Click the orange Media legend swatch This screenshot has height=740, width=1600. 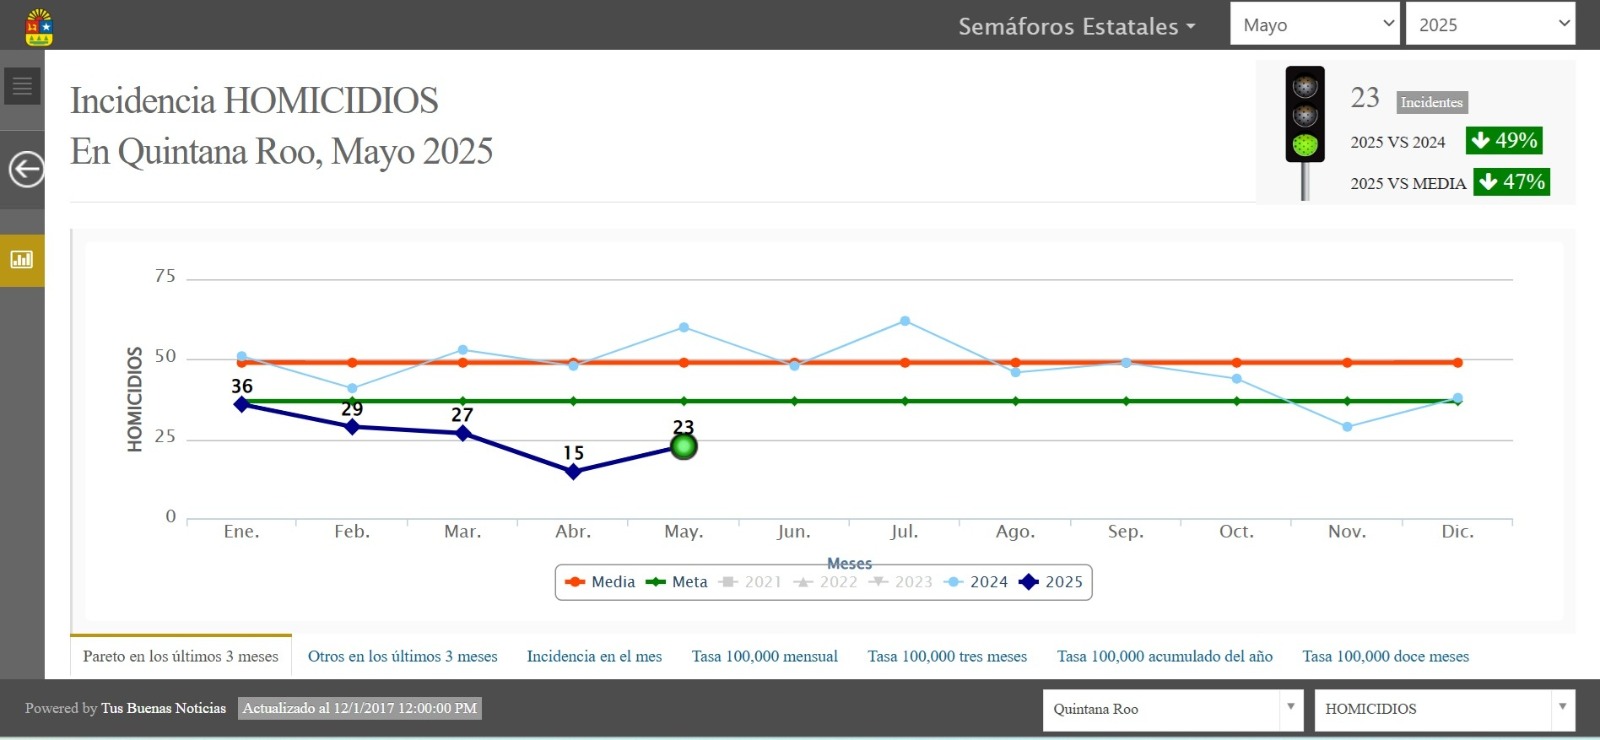(575, 582)
